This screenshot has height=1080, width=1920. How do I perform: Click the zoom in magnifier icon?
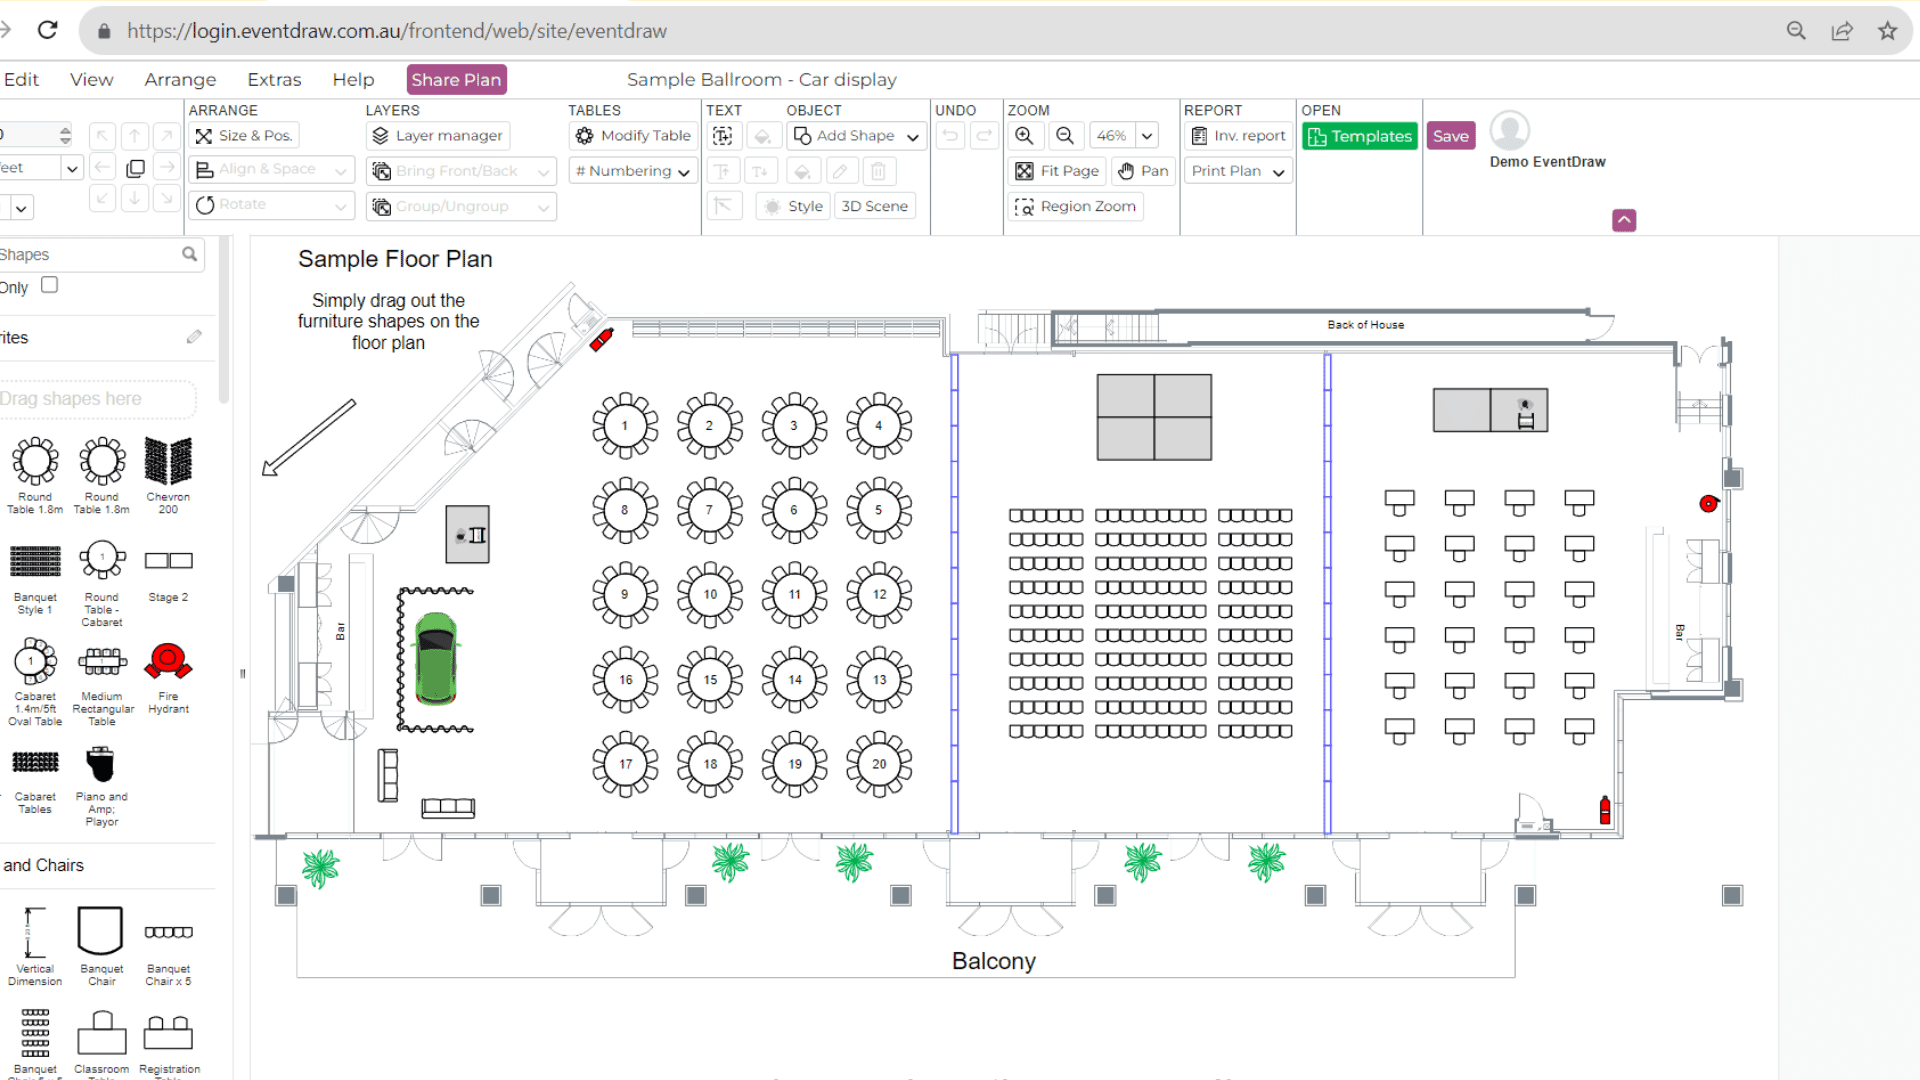1025,136
